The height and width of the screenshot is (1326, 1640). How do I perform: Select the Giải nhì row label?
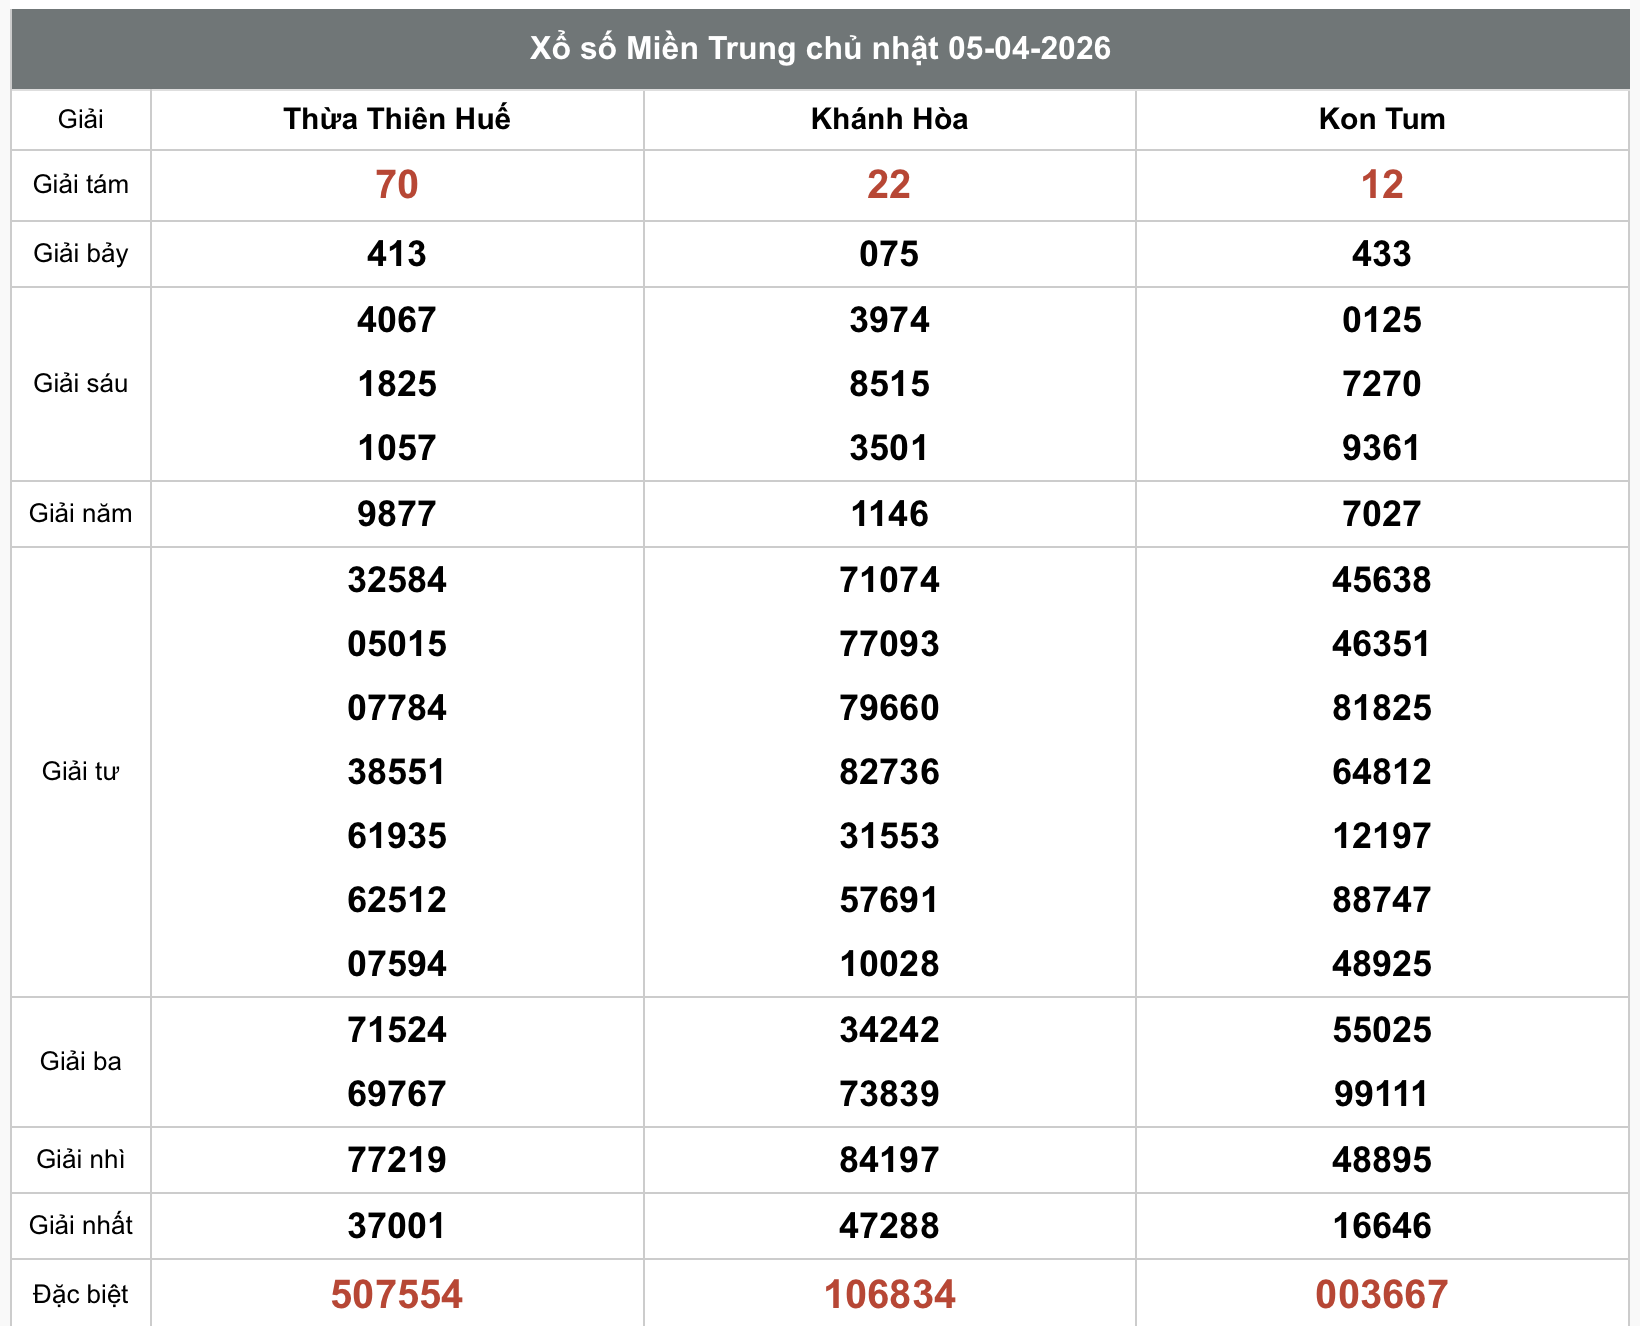(x=80, y=1159)
